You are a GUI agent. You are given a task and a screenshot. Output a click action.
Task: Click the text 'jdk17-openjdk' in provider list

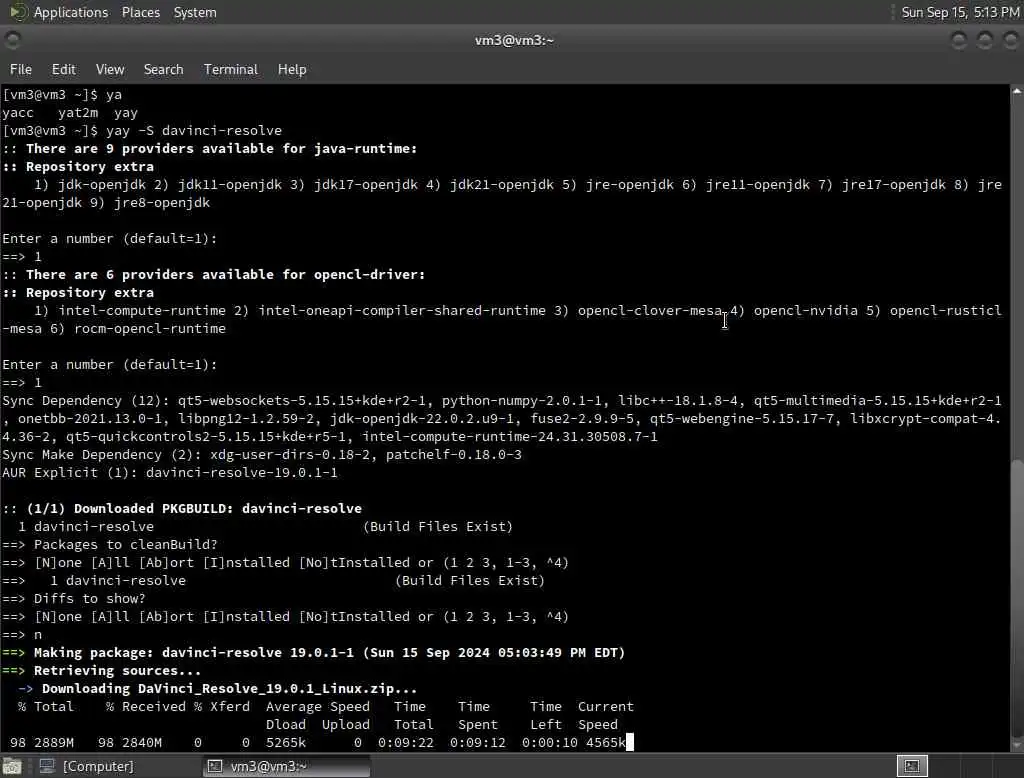[x=366, y=185]
